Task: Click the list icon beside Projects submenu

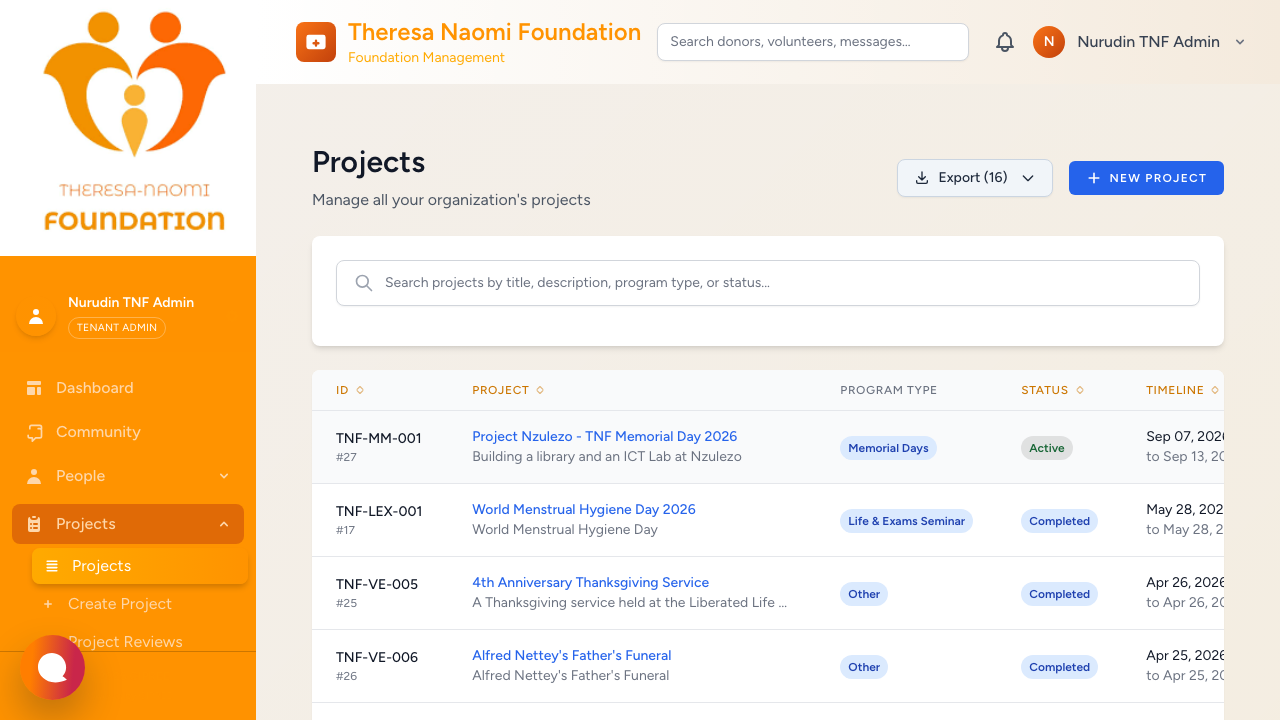Action: coord(52,566)
